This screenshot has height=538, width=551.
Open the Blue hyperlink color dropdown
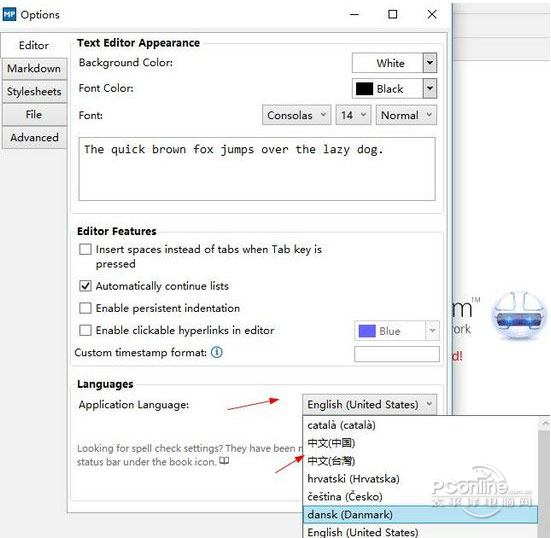coord(397,331)
